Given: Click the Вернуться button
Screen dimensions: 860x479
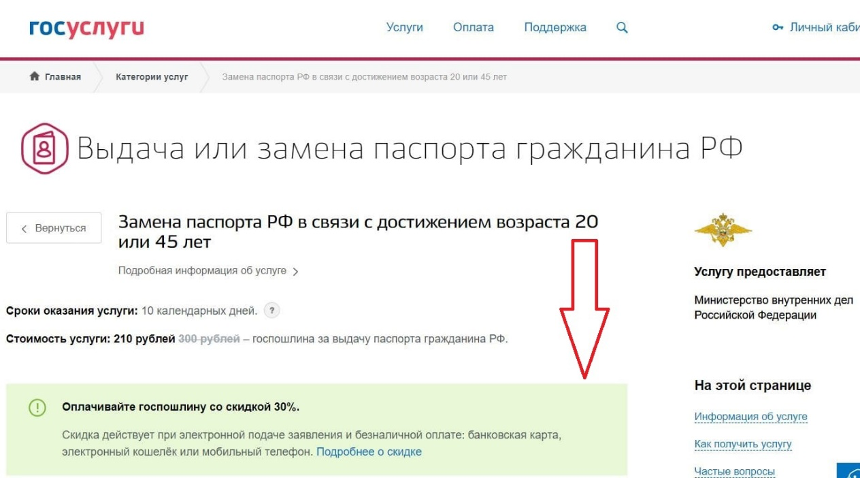Looking at the screenshot, I should [x=54, y=228].
